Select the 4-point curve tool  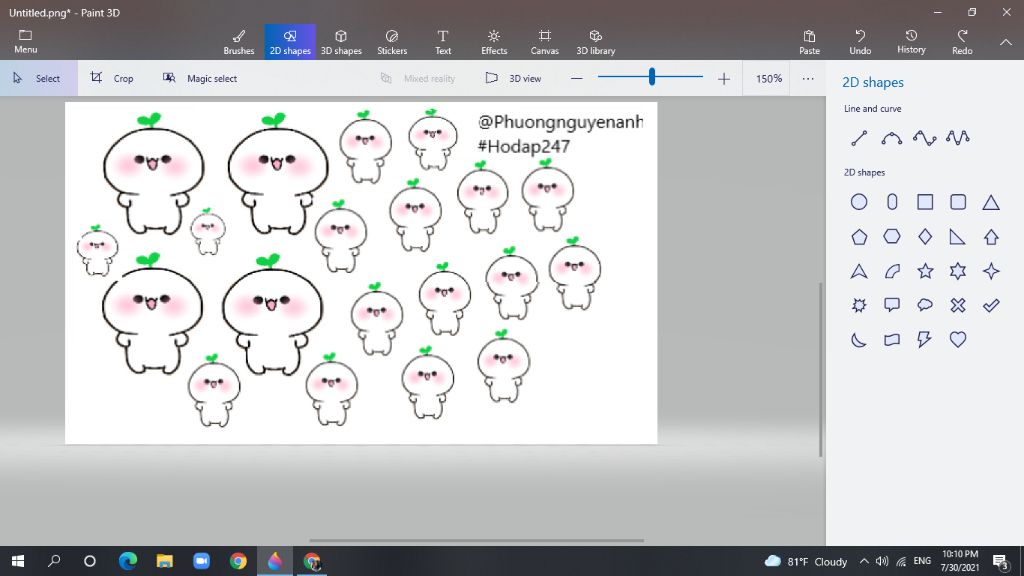(x=925, y=138)
